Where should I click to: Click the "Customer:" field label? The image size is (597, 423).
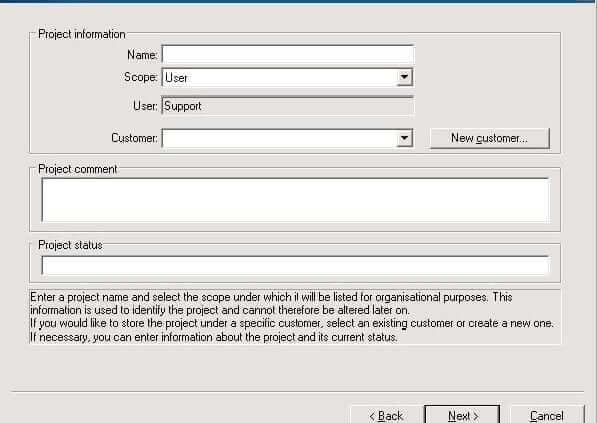[x=134, y=138]
